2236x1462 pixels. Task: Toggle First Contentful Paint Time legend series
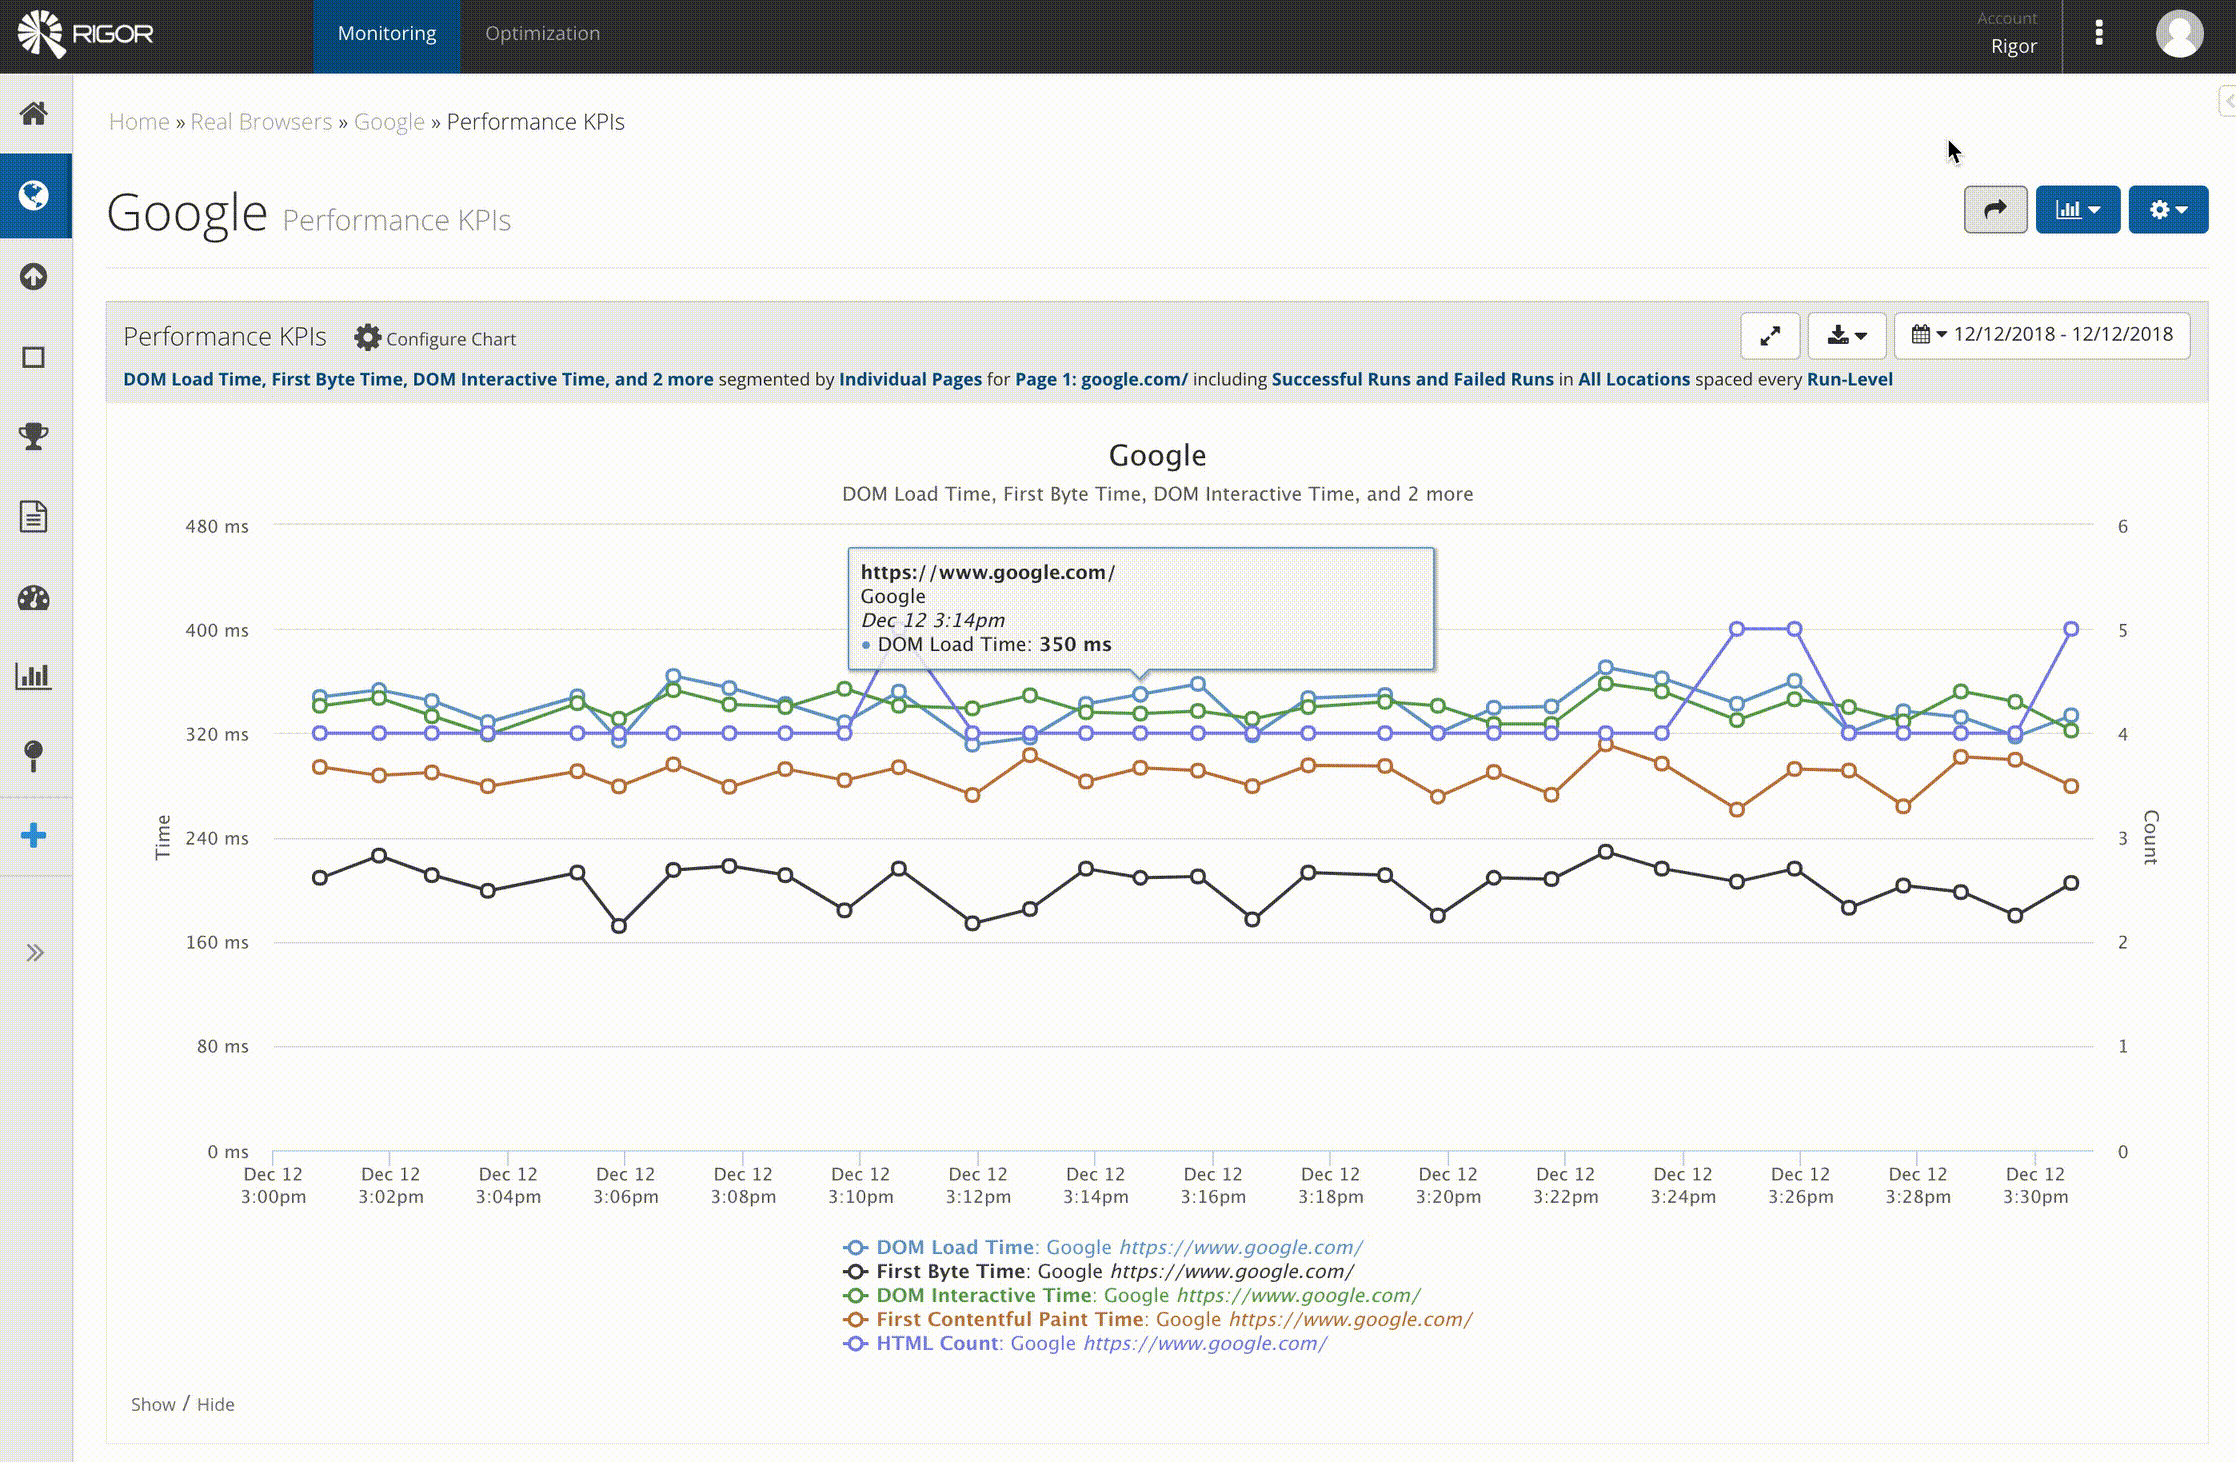point(1157,1319)
